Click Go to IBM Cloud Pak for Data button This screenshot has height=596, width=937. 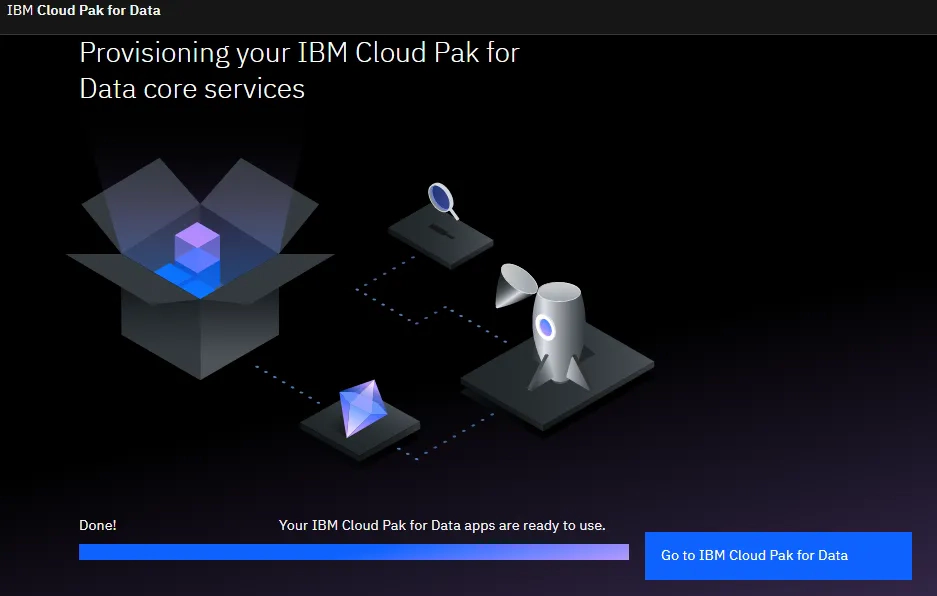(x=778, y=555)
